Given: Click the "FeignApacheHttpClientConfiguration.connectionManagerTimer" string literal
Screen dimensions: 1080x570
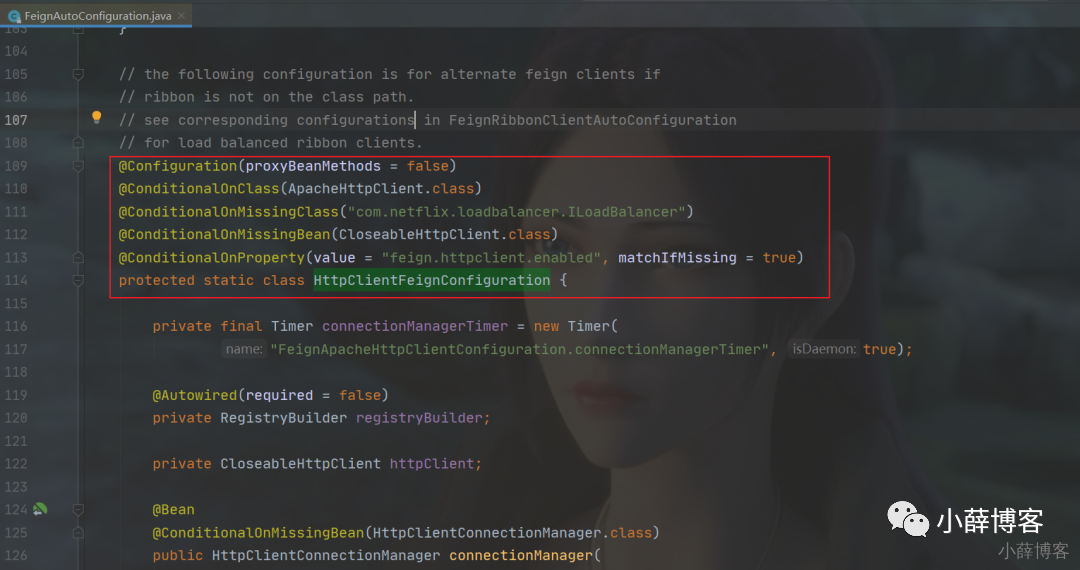Looking at the screenshot, I should (x=519, y=349).
